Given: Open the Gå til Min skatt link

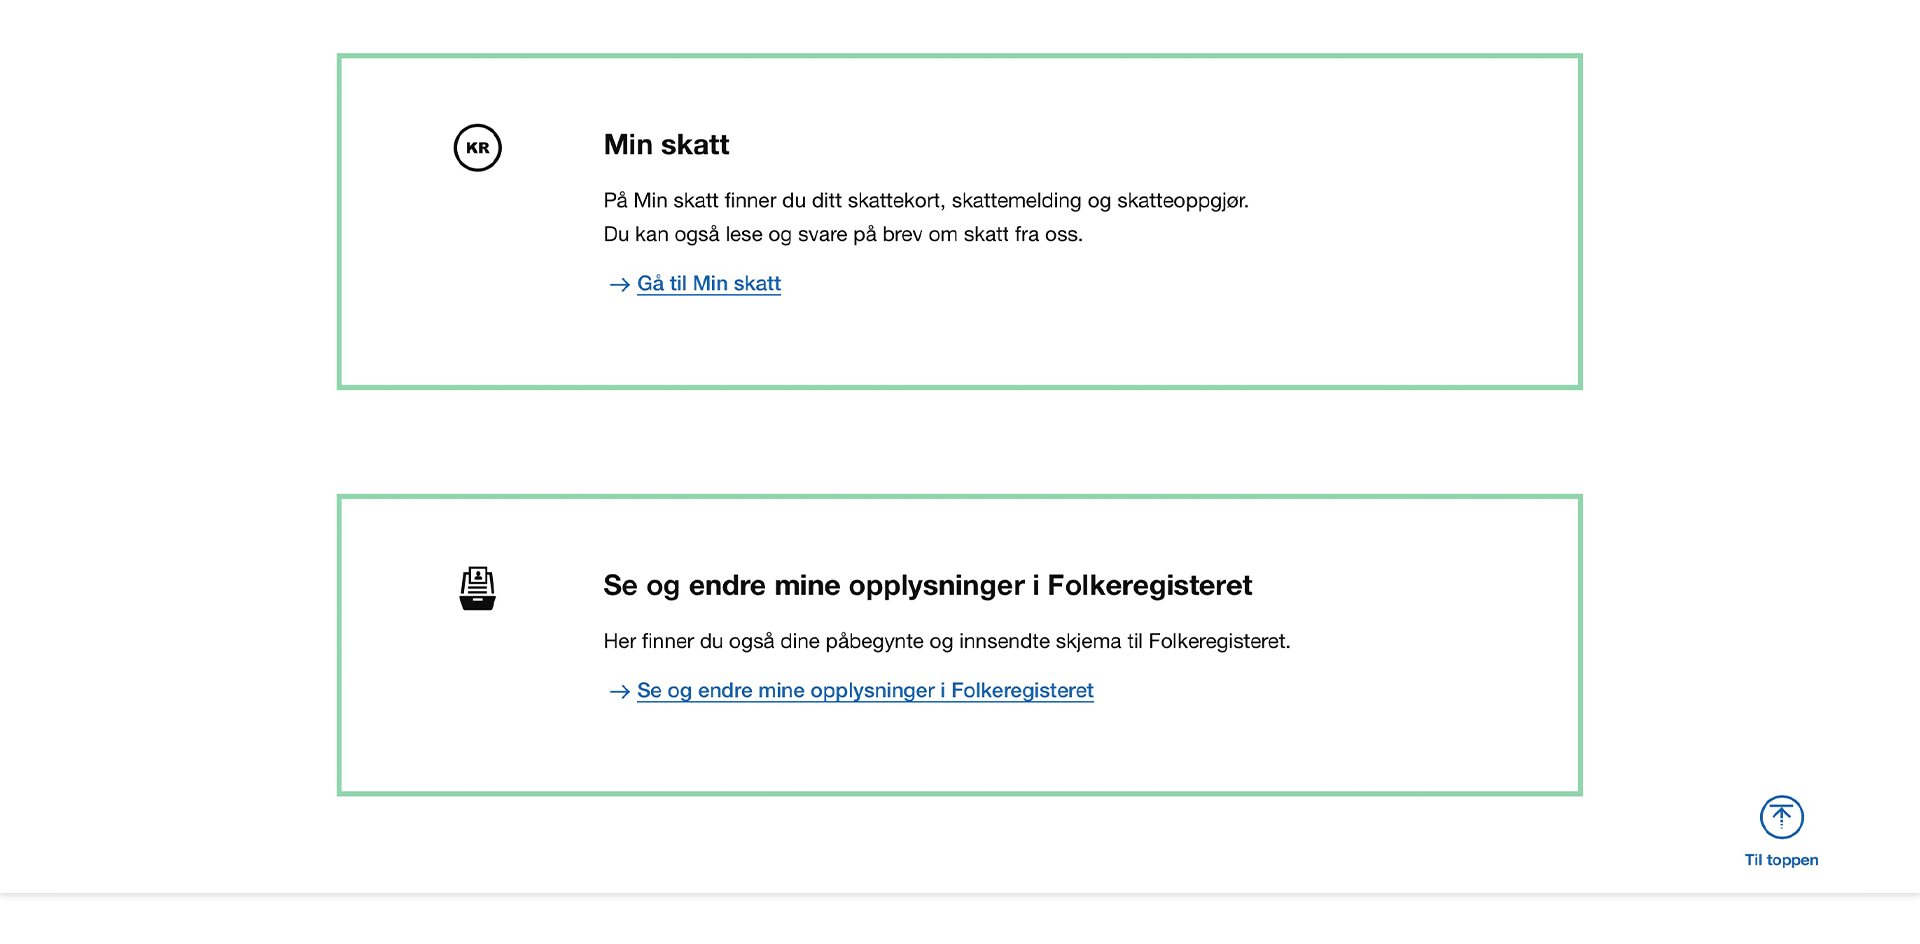Looking at the screenshot, I should pyautogui.click(x=709, y=284).
